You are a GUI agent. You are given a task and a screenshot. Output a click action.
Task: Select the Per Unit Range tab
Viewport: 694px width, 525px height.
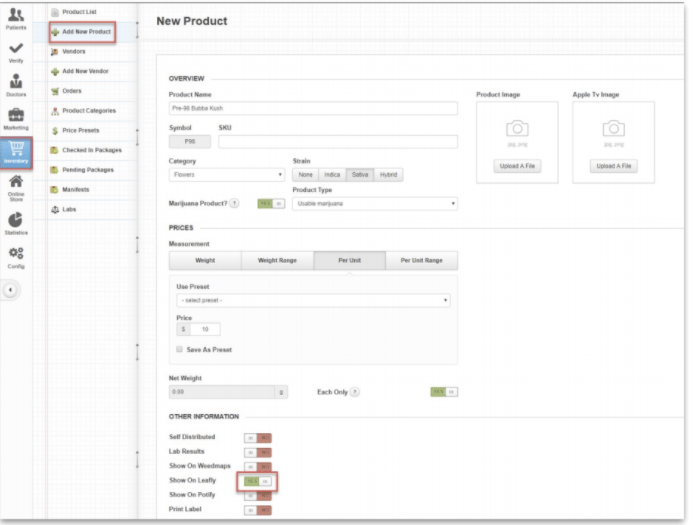(x=422, y=260)
